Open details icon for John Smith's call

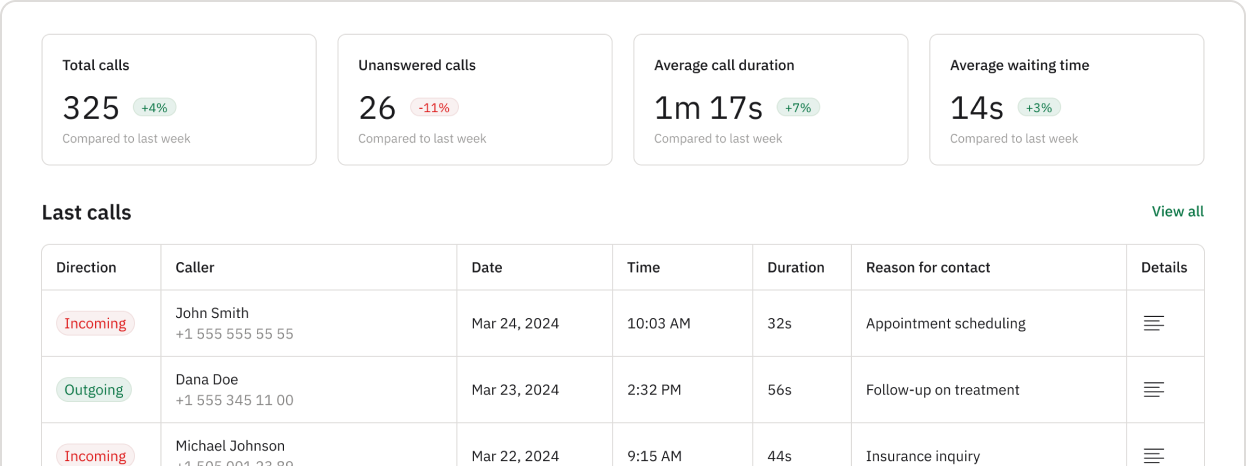1154,323
